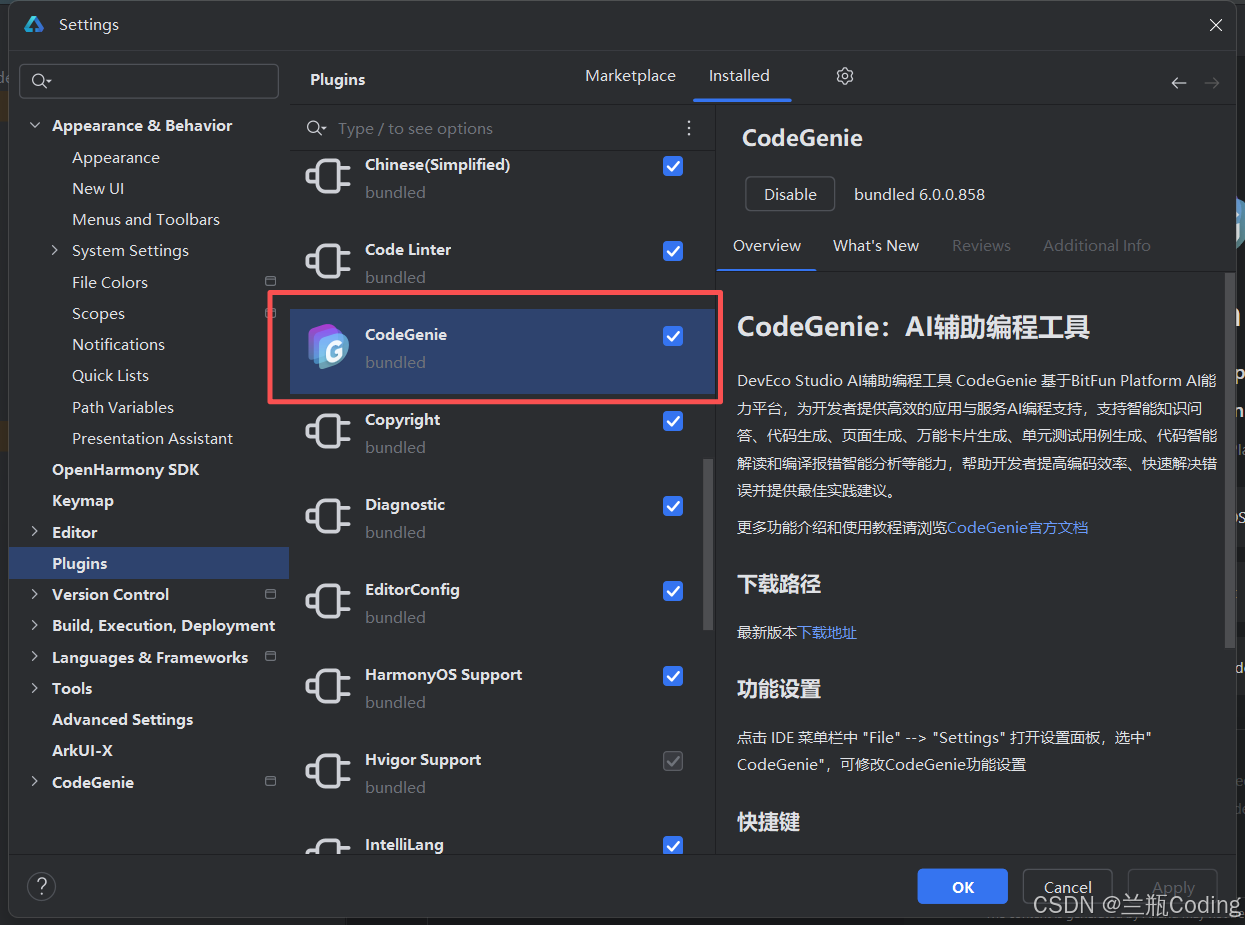Uncheck the Chinese(Simplified) plugin checkbox
Screen dimensions: 1245x925
pos(673,166)
